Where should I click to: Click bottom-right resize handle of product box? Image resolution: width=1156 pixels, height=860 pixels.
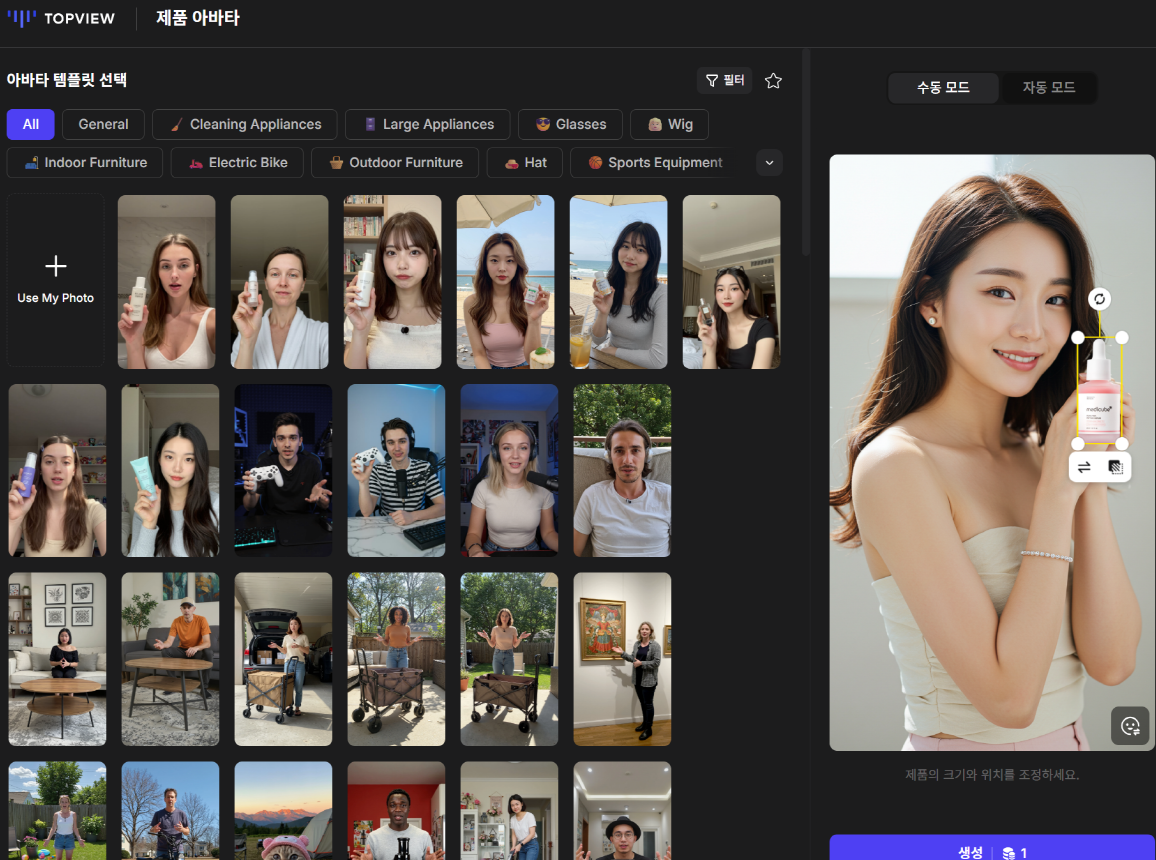click(1121, 444)
